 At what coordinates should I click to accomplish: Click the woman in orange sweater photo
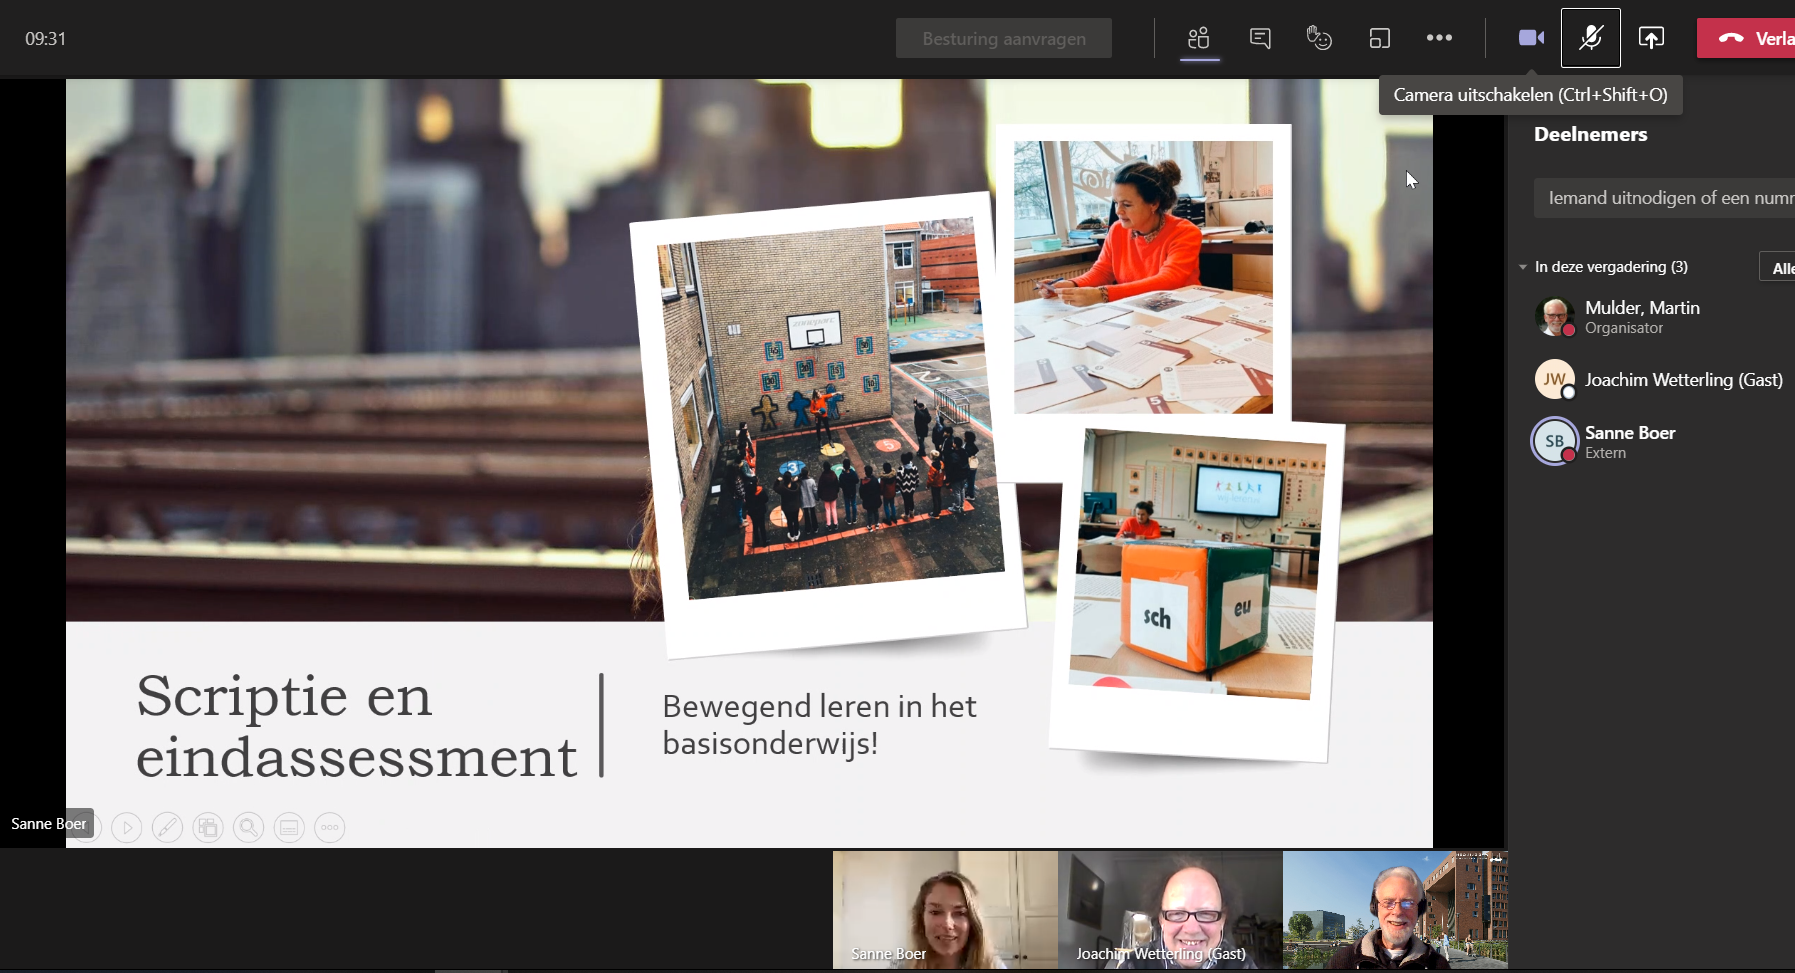pos(1143,277)
